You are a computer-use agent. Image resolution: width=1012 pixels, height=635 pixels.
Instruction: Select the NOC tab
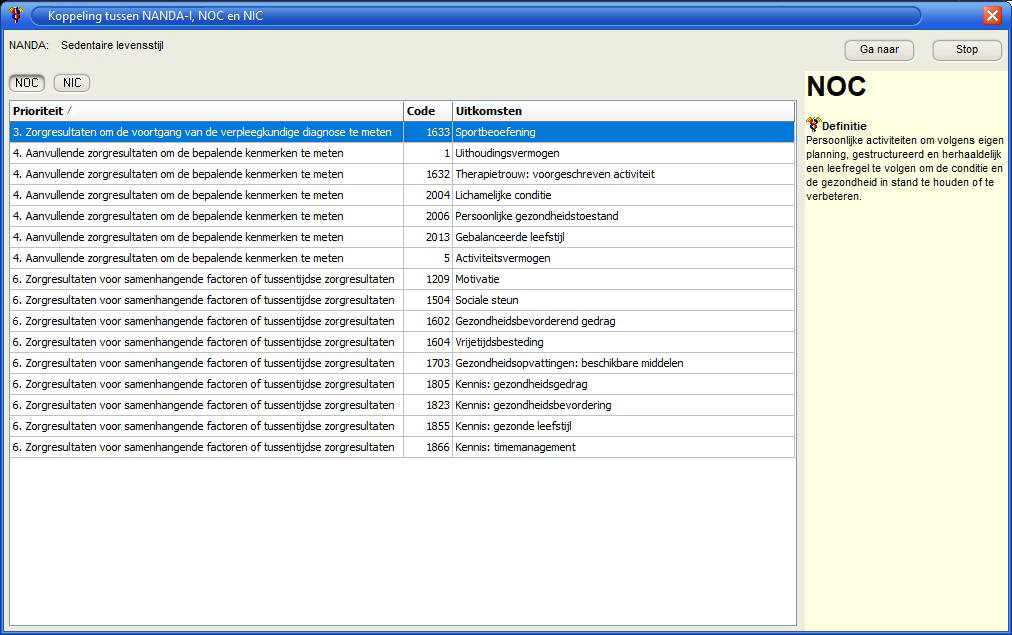tap(27, 83)
